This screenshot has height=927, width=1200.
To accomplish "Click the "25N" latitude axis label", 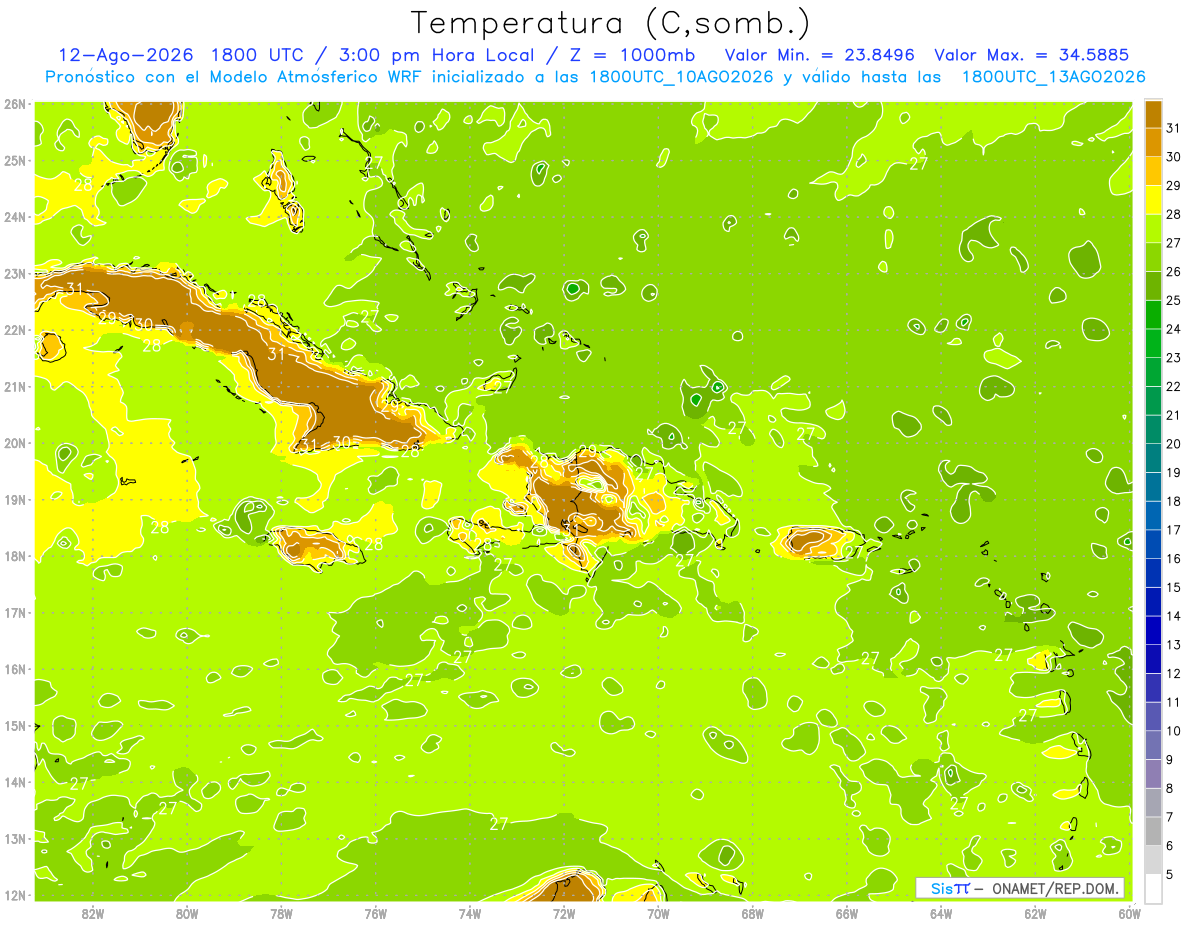I will click(15, 160).
